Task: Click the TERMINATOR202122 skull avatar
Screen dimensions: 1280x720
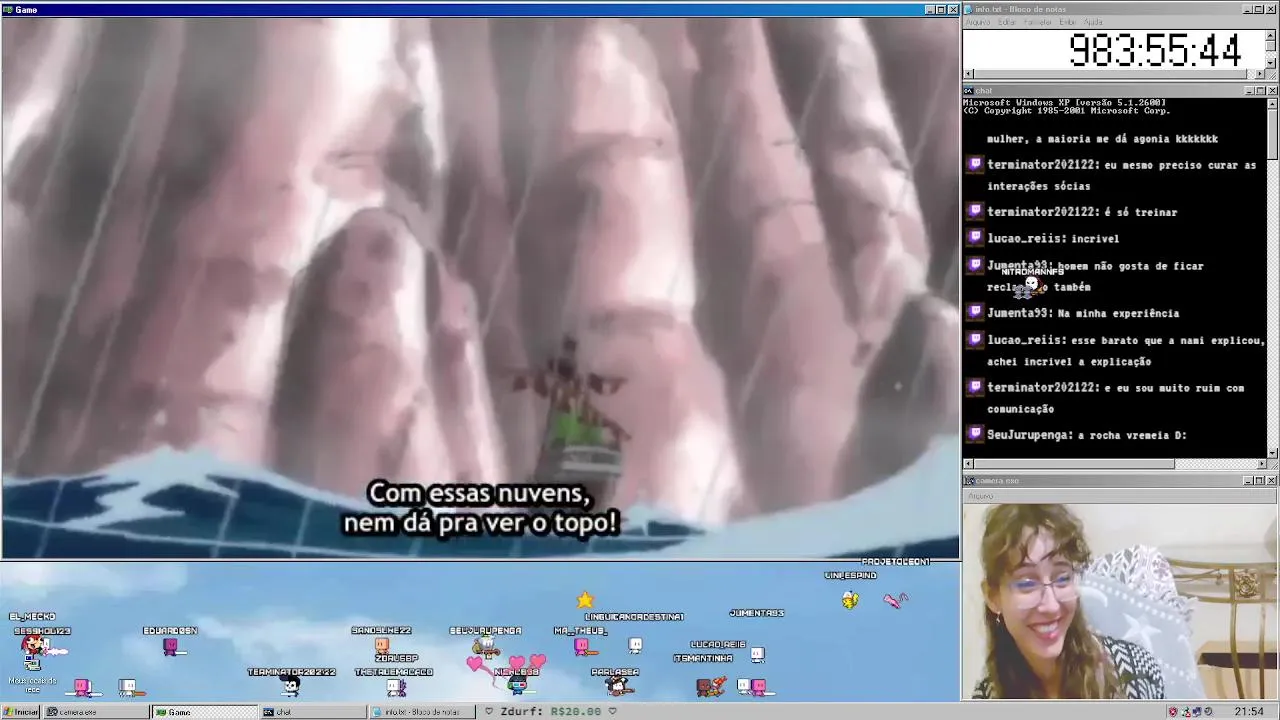Action: click(290, 686)
